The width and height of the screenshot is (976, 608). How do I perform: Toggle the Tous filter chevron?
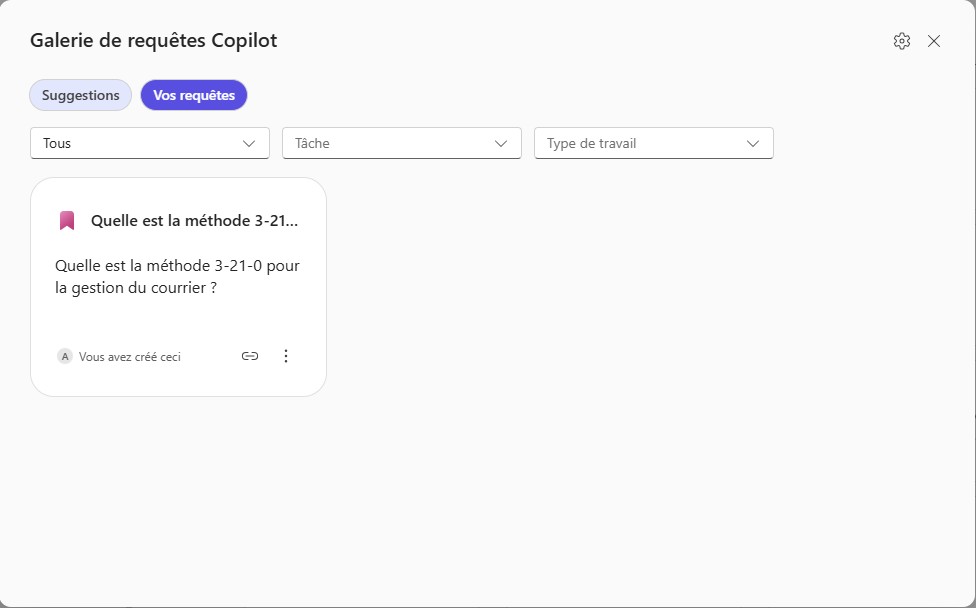point(249,143)
